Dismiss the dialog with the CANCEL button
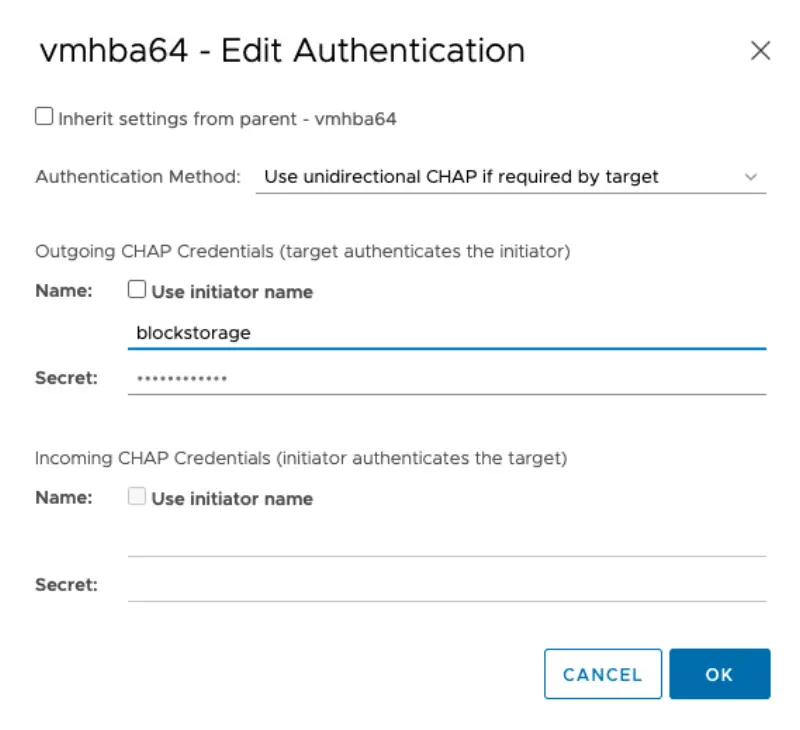This screenshot has width=800, height=730. [x=602, y=674]
